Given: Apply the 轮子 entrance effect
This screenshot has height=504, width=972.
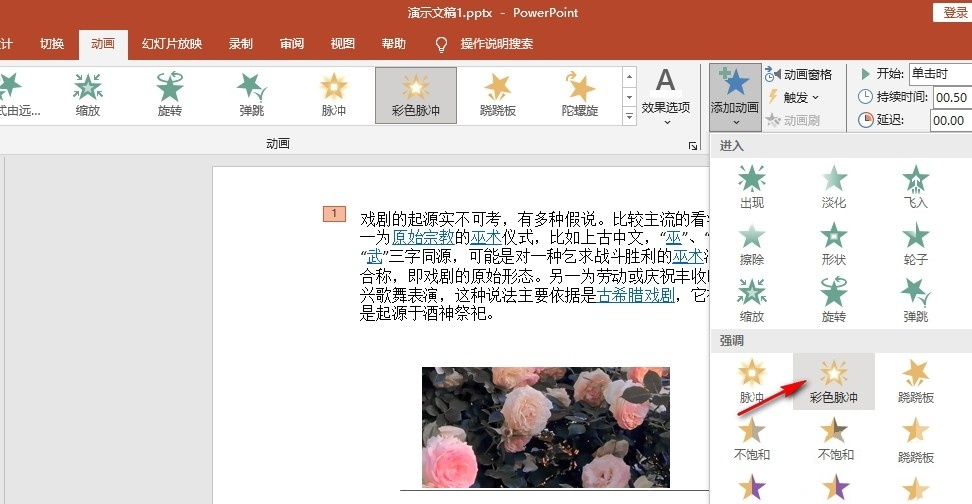Looking at the screenshot, I should pos(915,243).
